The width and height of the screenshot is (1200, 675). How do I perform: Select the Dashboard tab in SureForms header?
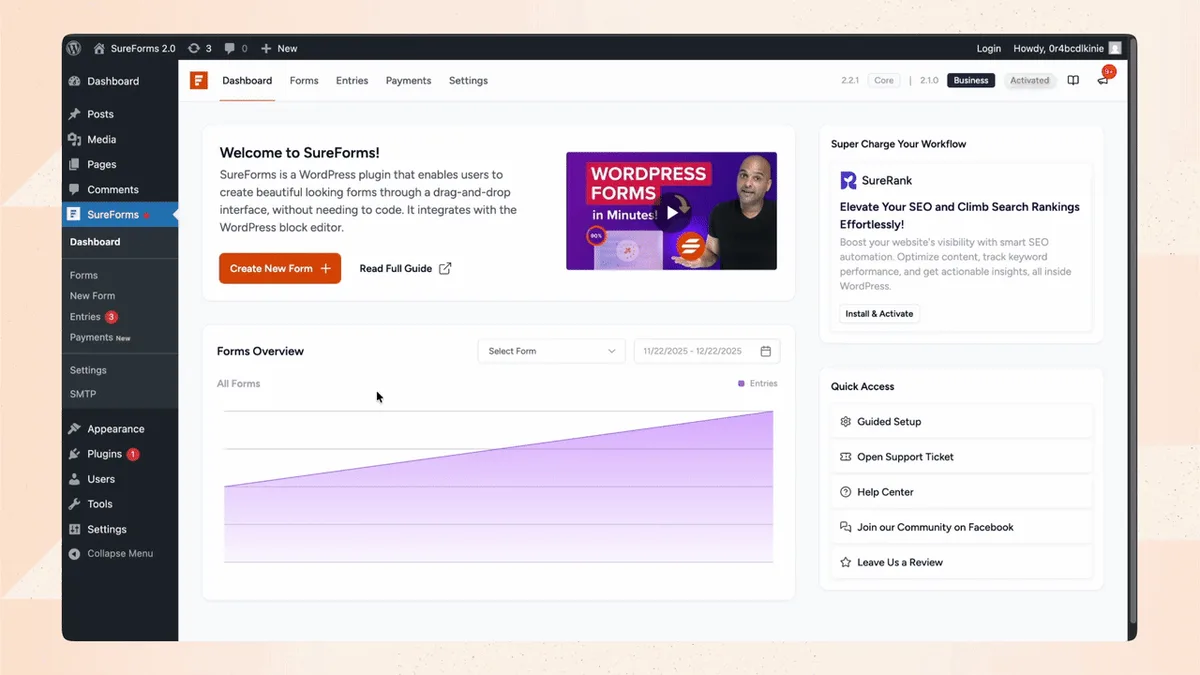click(247, 80)
